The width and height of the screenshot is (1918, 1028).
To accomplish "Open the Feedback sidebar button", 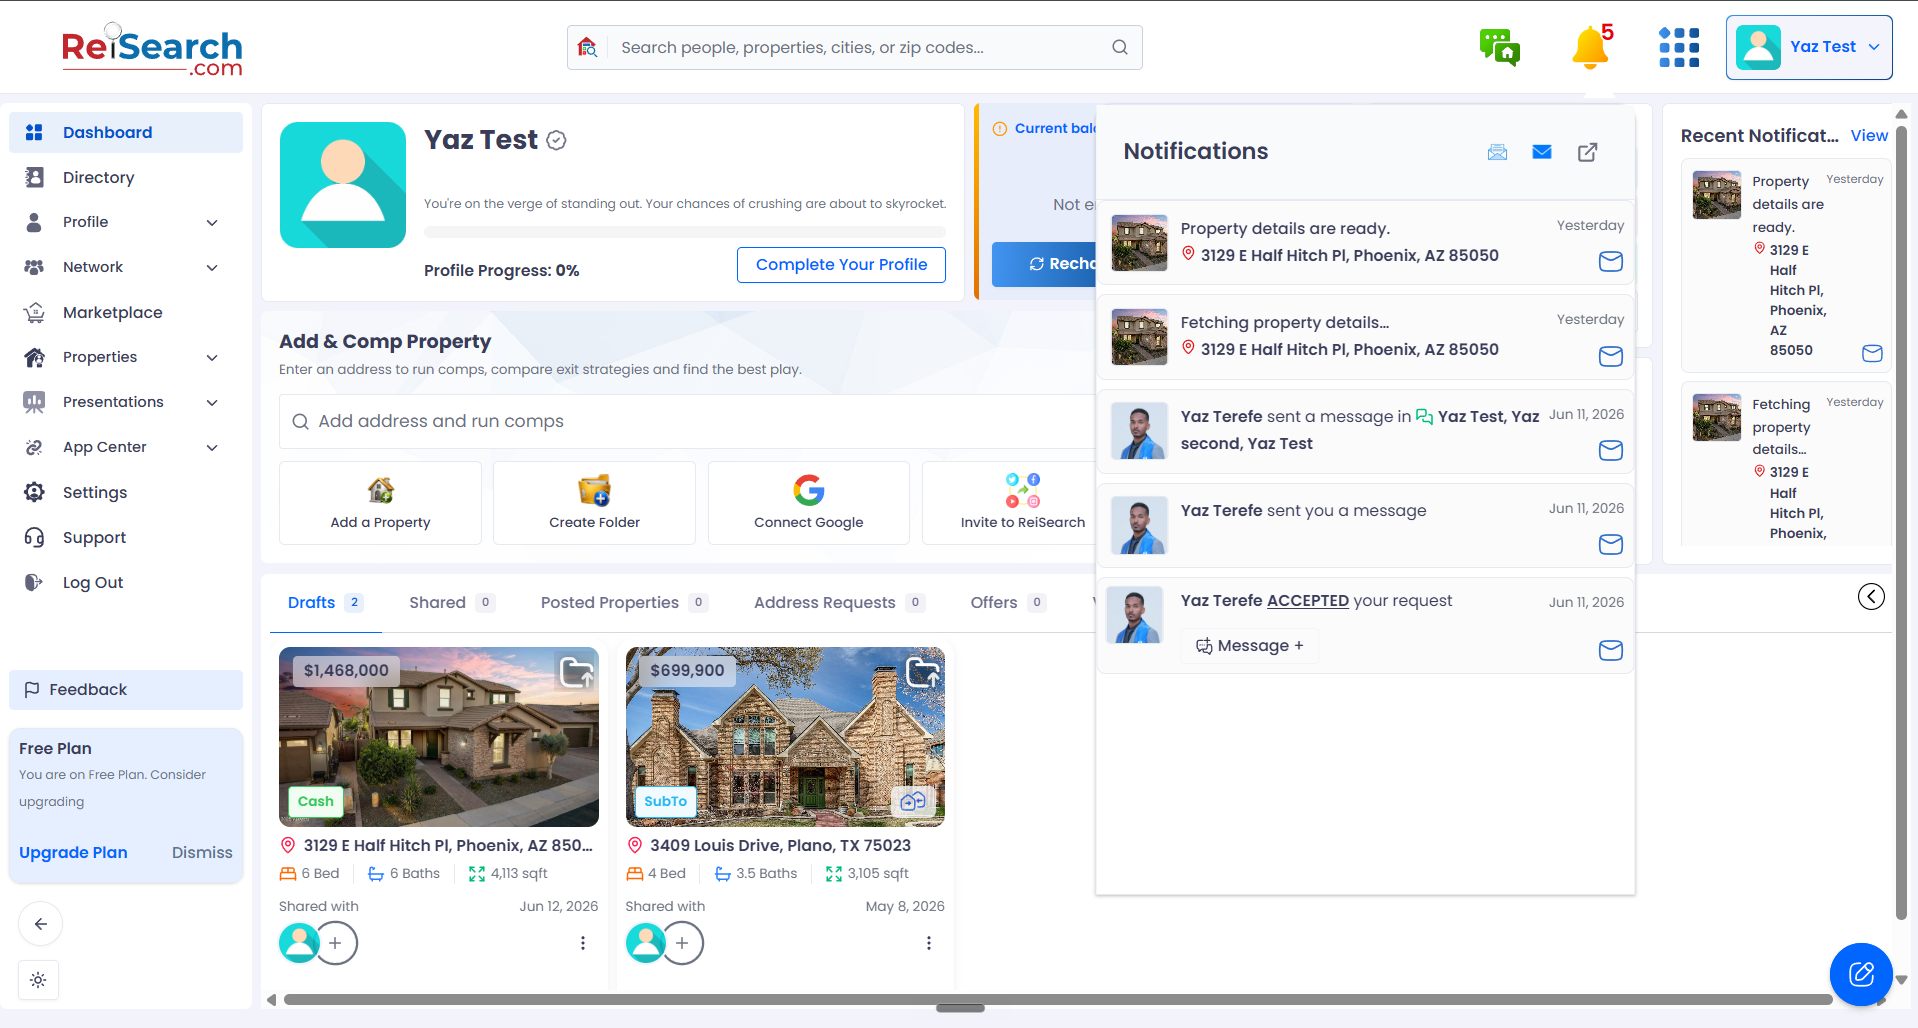I will (126, 690).
